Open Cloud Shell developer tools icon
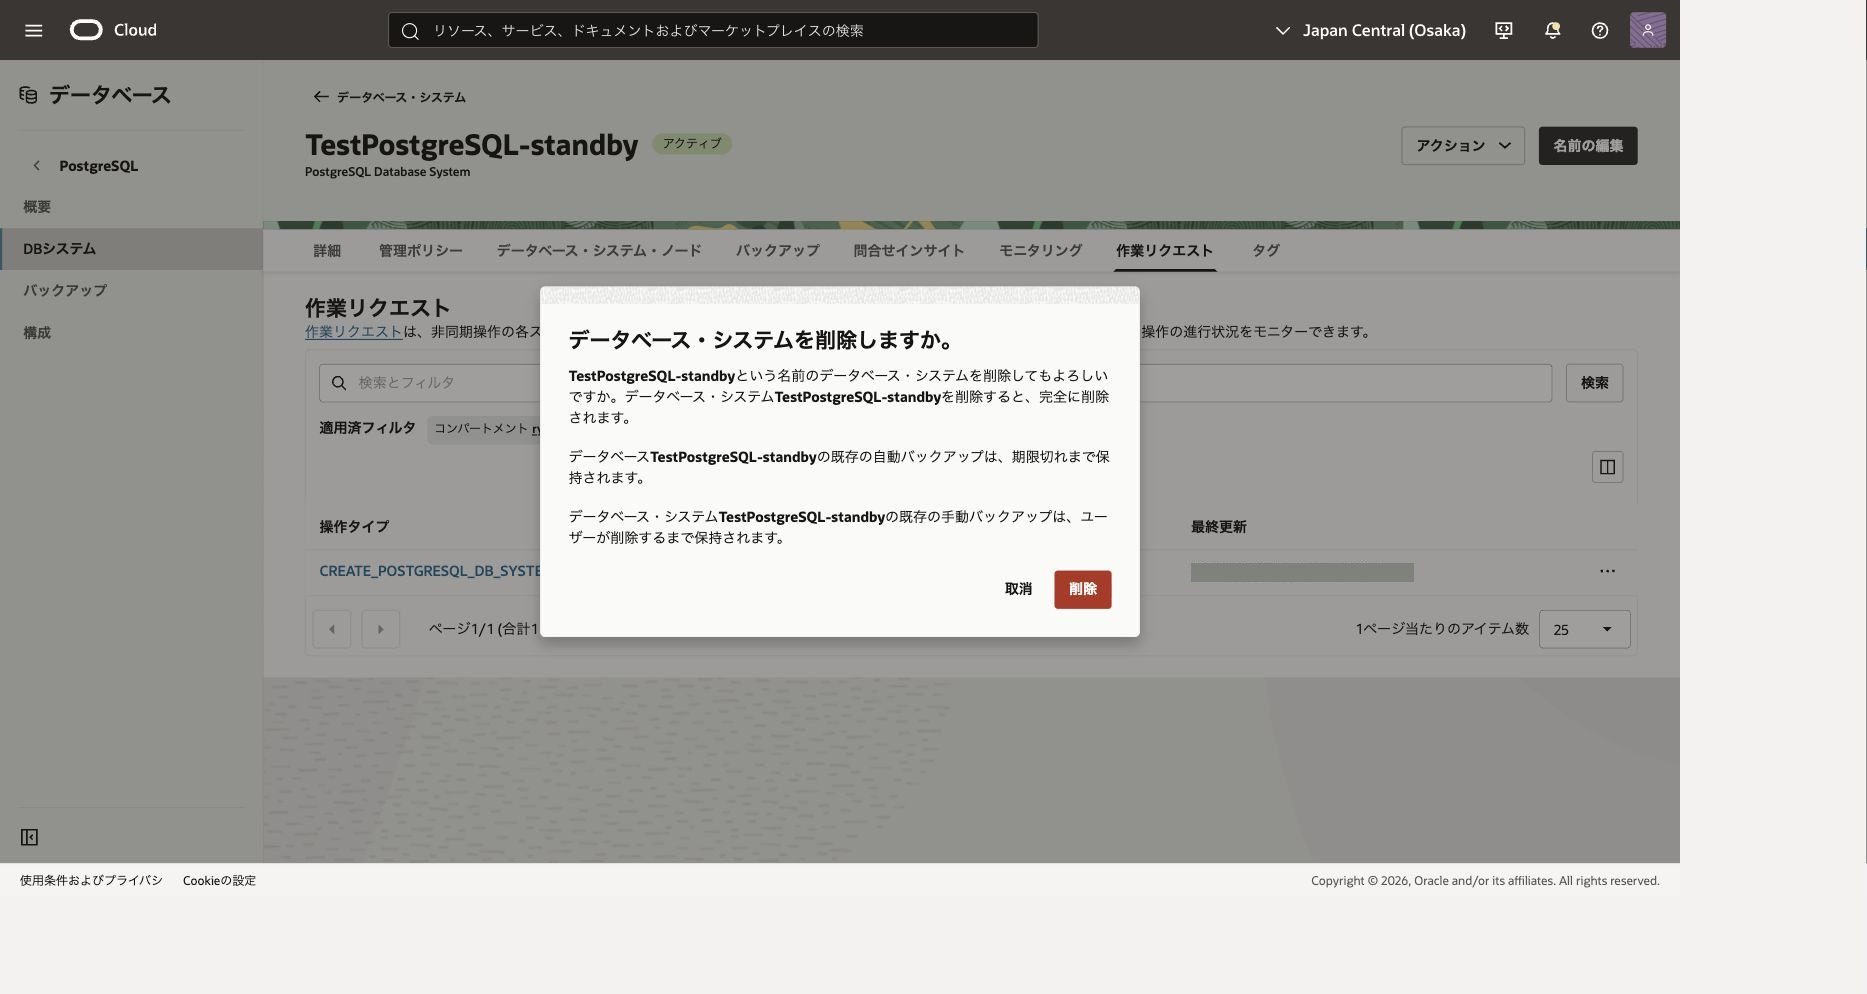Viewport: 1867px width, 994px height. pos(1503,30)
